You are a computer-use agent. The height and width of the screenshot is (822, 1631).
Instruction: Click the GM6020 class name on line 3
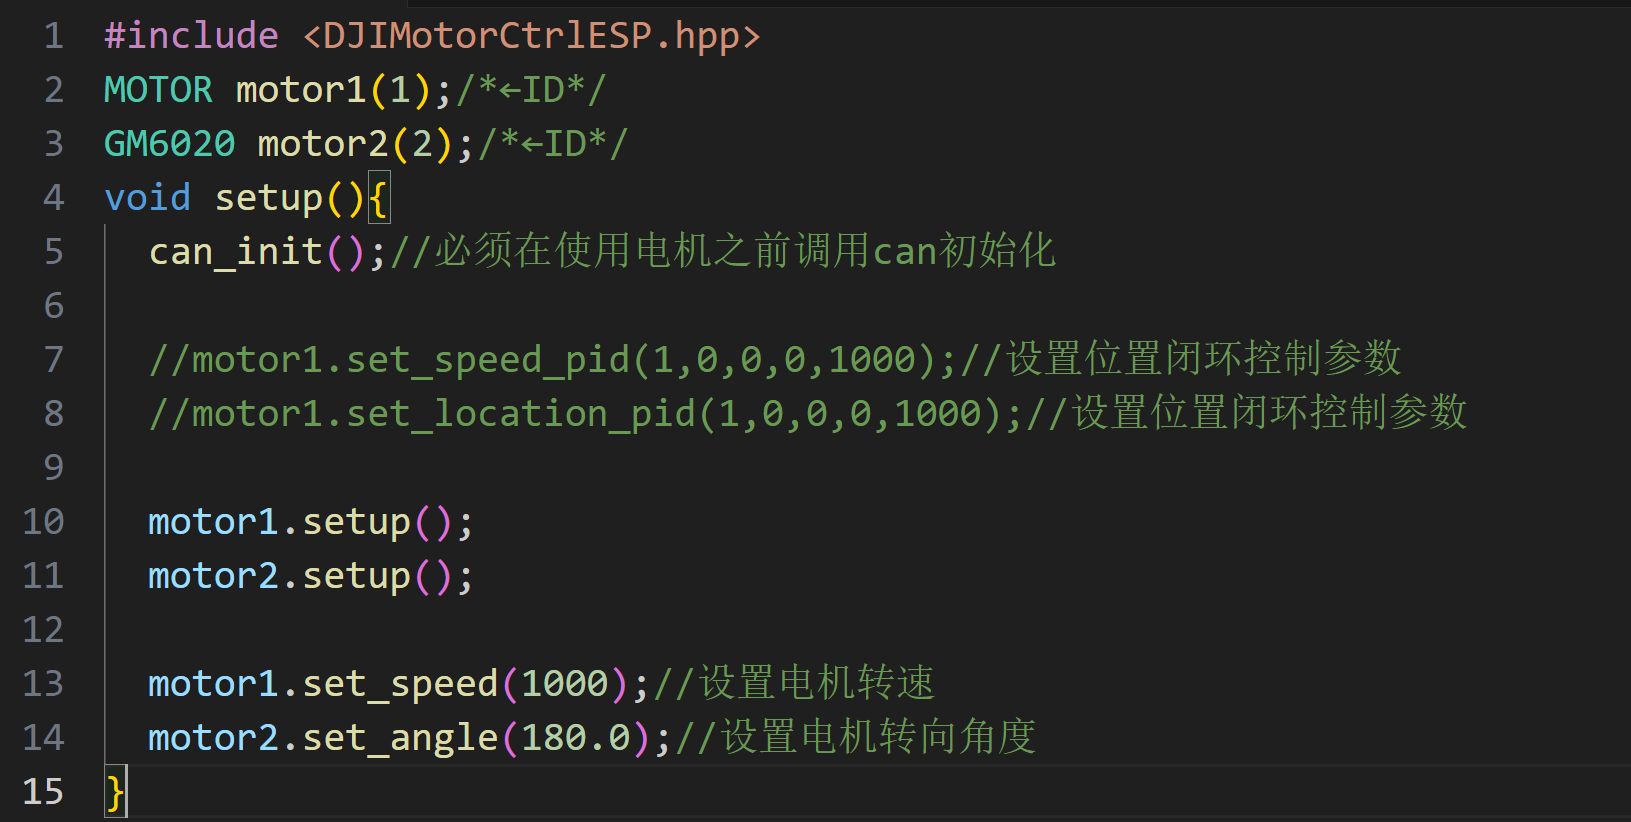click(x=170, y=144)
